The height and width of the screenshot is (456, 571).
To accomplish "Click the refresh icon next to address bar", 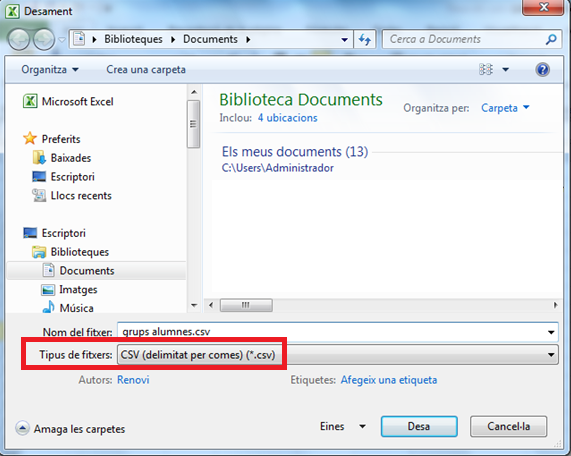I will 365,39.
